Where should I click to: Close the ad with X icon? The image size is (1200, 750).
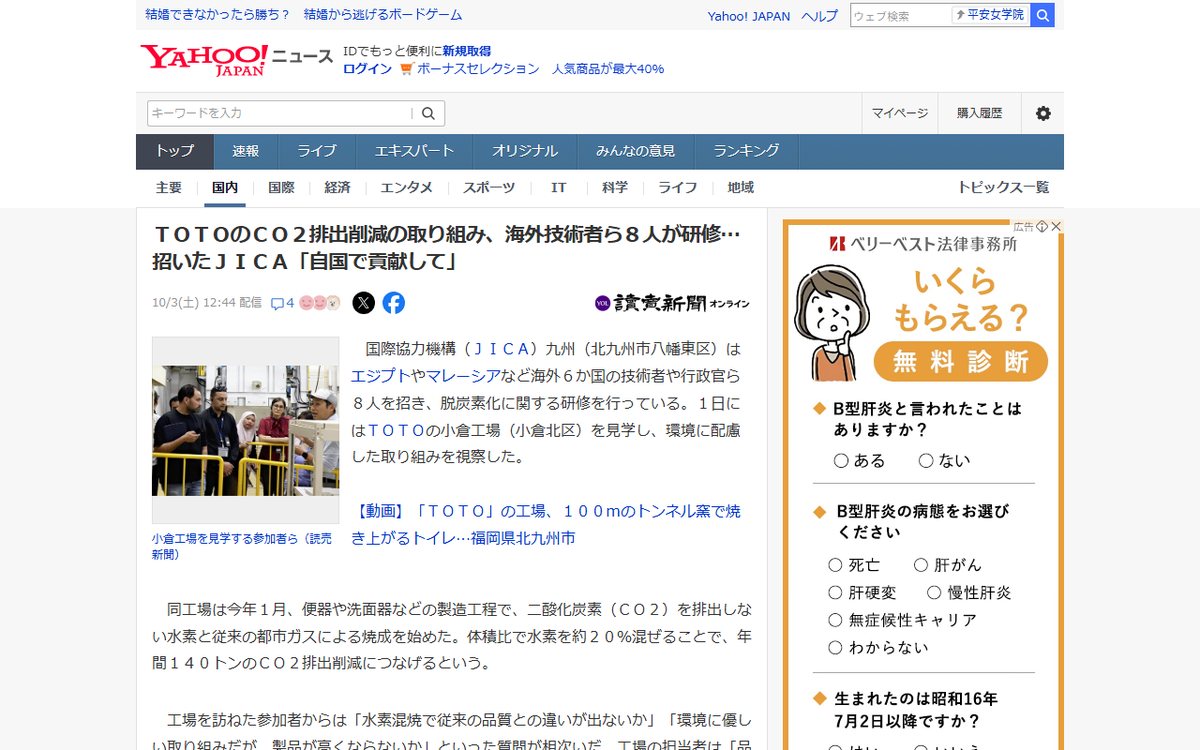click(x=1055, y=226)
